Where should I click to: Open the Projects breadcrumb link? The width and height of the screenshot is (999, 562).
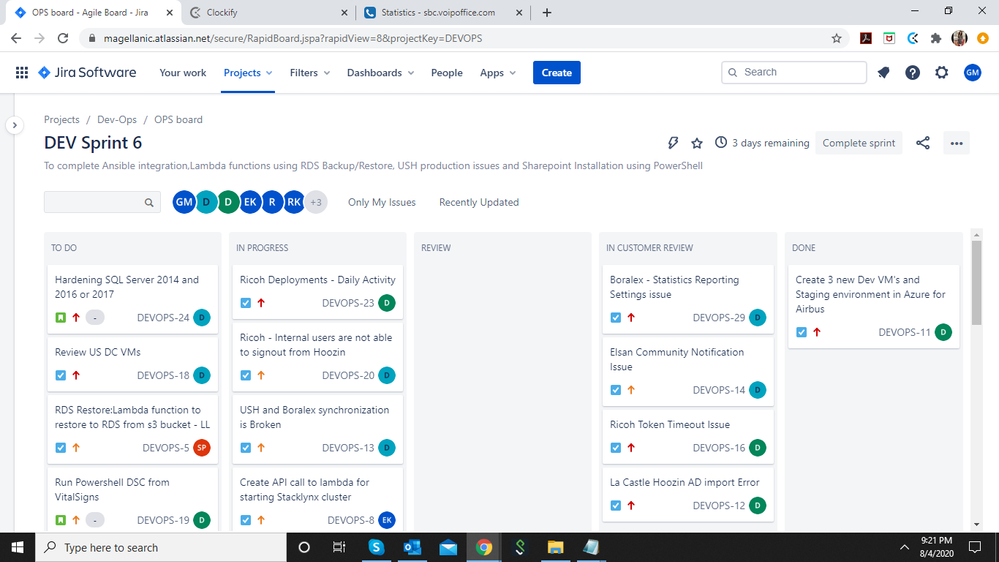click(x=62, y=119)
